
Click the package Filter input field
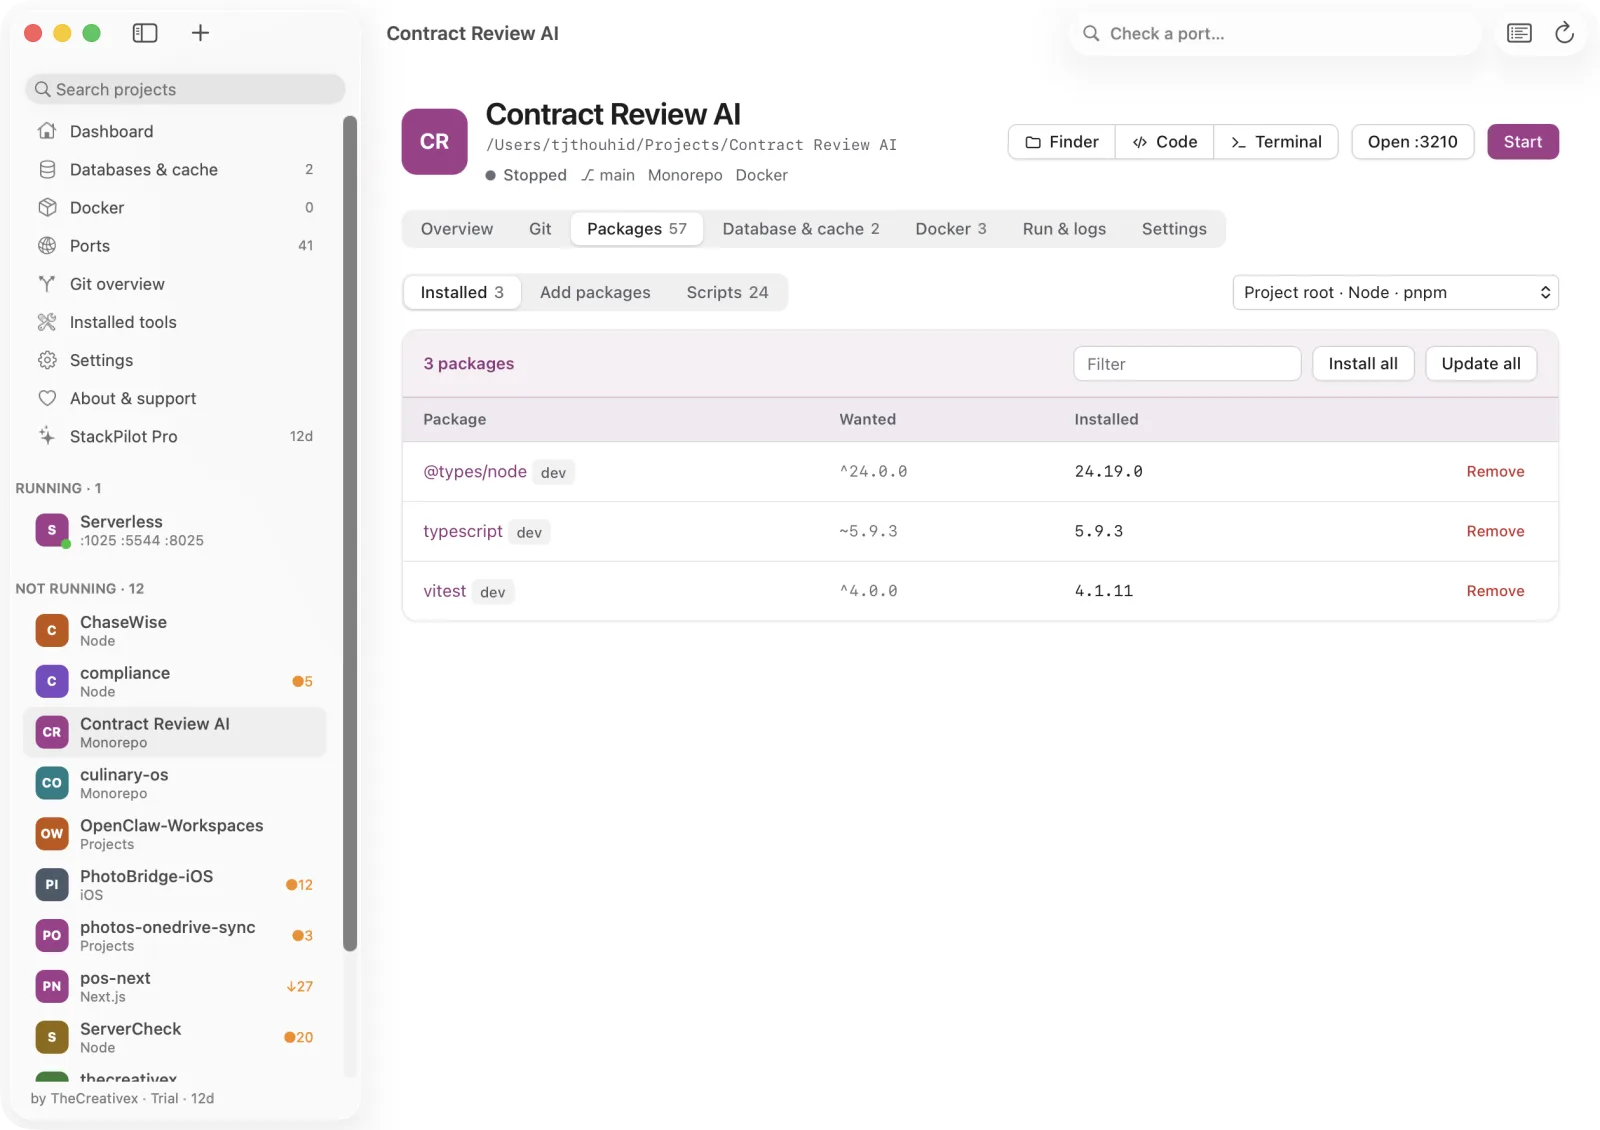1187,364
